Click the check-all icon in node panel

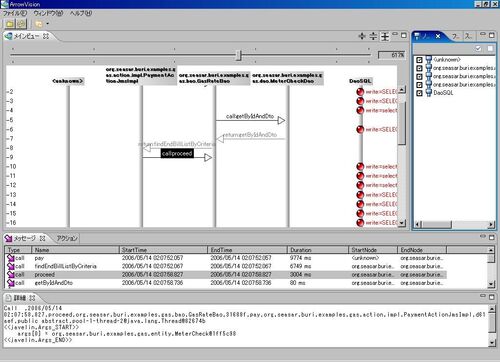[478, 49]
